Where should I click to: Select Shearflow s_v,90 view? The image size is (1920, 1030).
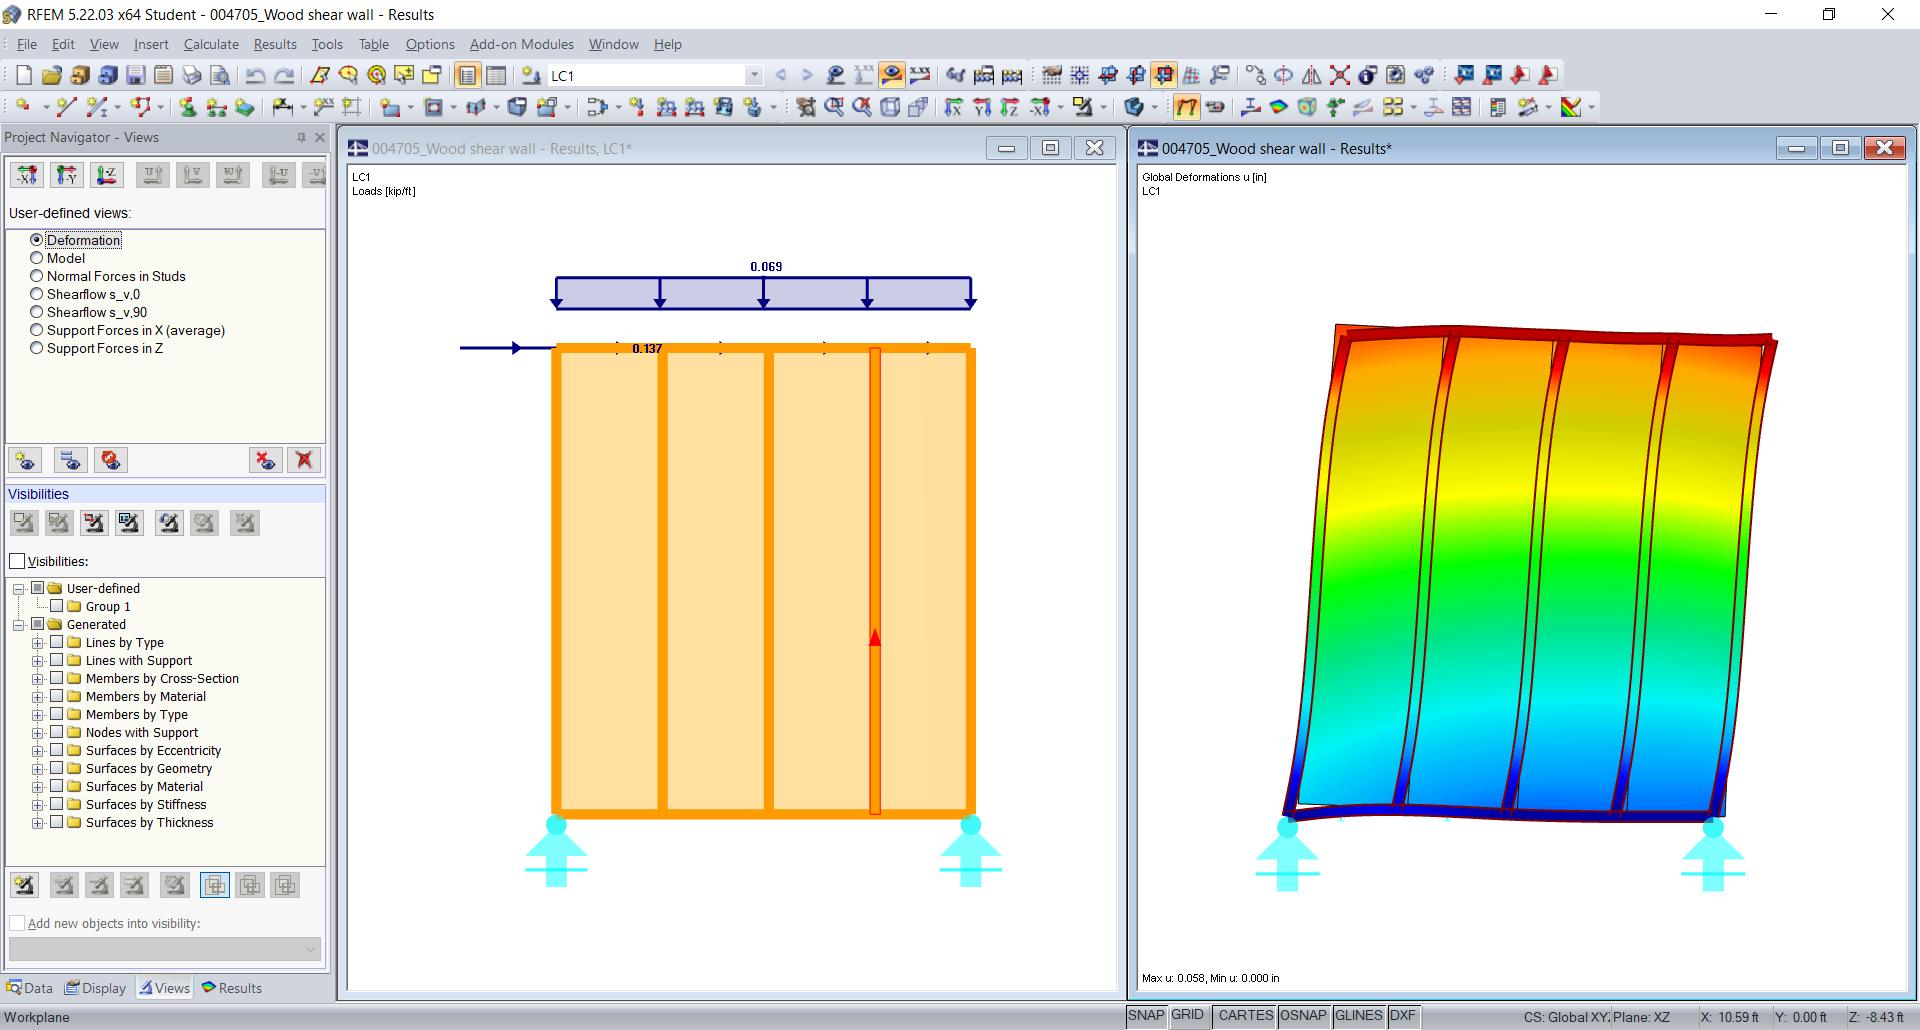tap(89, 312)
